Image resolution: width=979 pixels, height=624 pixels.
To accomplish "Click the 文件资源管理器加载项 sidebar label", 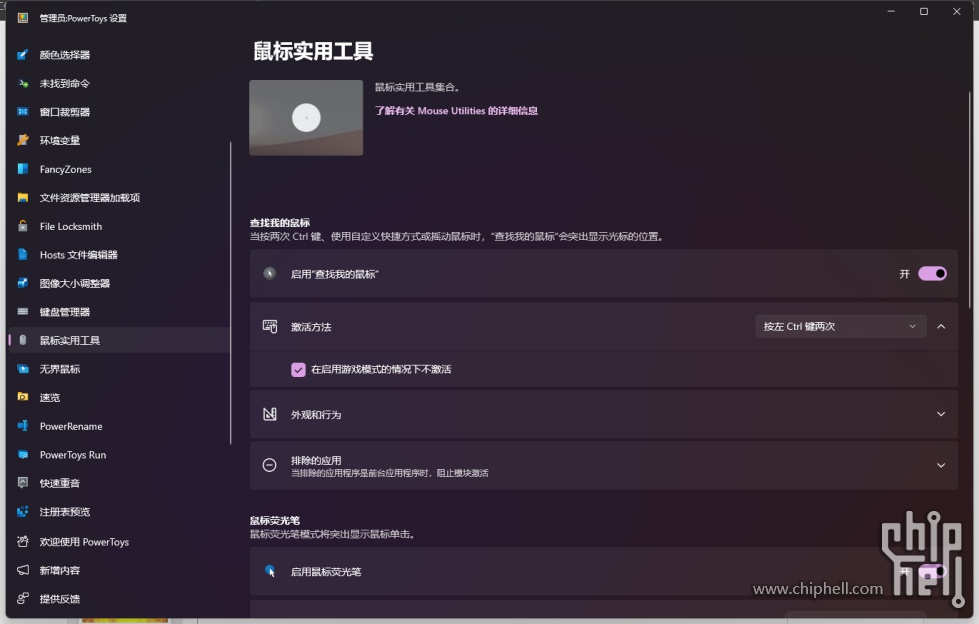I will [90, 197].
